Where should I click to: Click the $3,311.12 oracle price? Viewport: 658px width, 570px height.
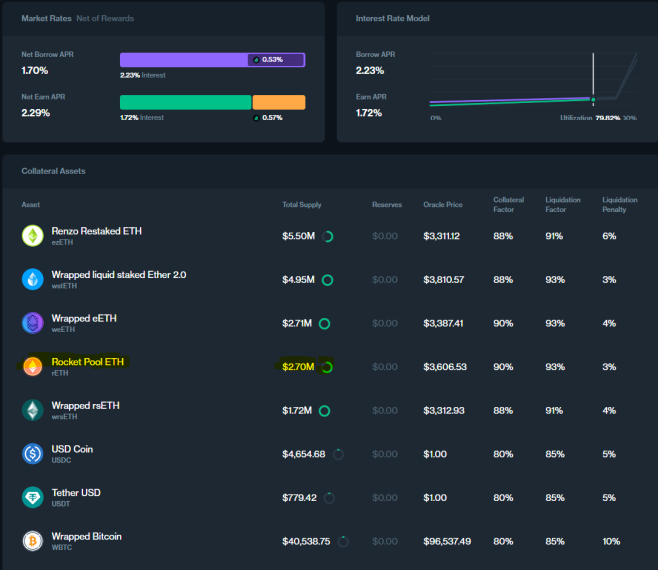441,236
